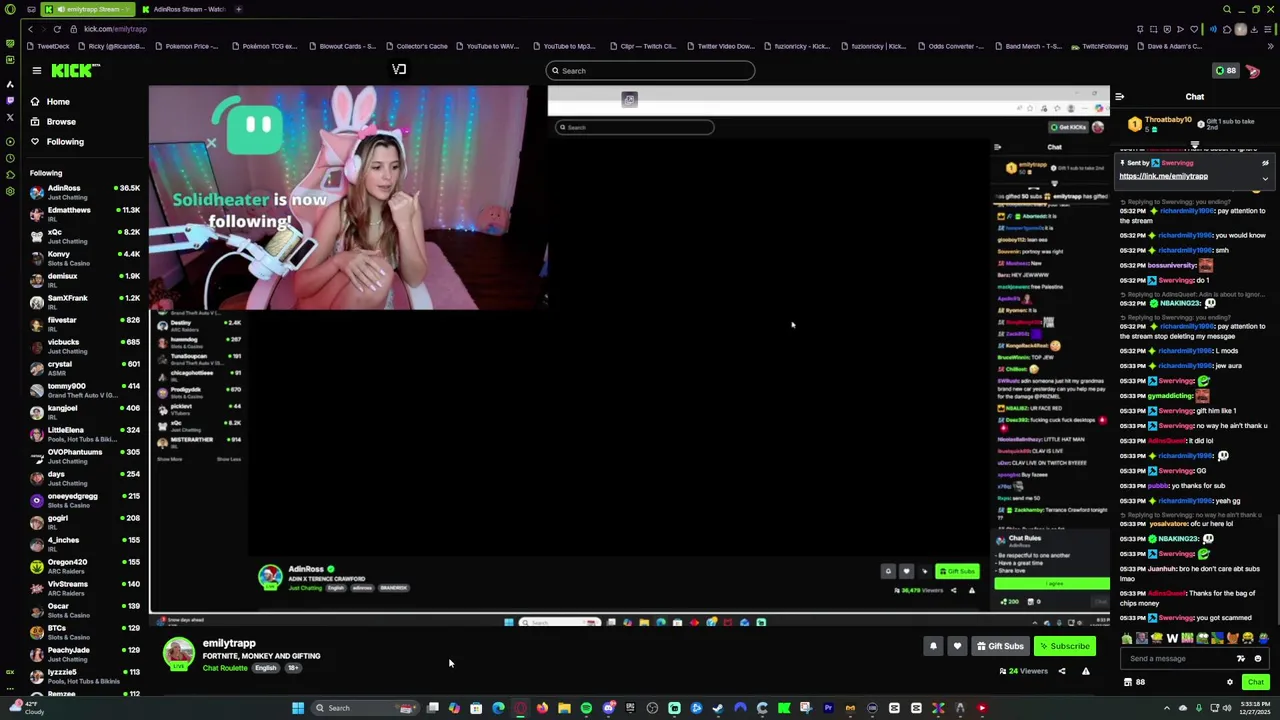This screenshot has height=720, width=1280.
Task: Click Gift Subs in the embedded AdinRoss stream
Action: [957, 571]
